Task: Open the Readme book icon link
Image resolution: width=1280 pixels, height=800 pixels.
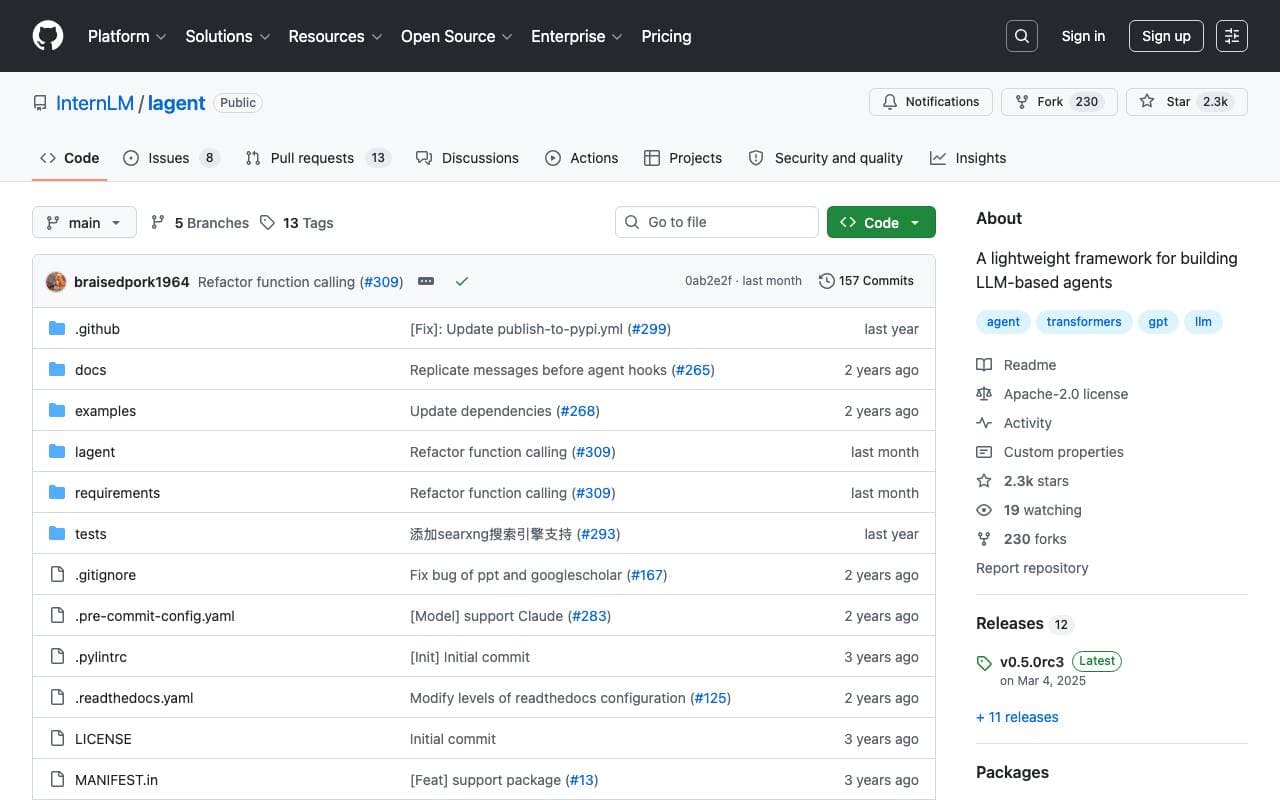Action: (x=1016, y=365)
